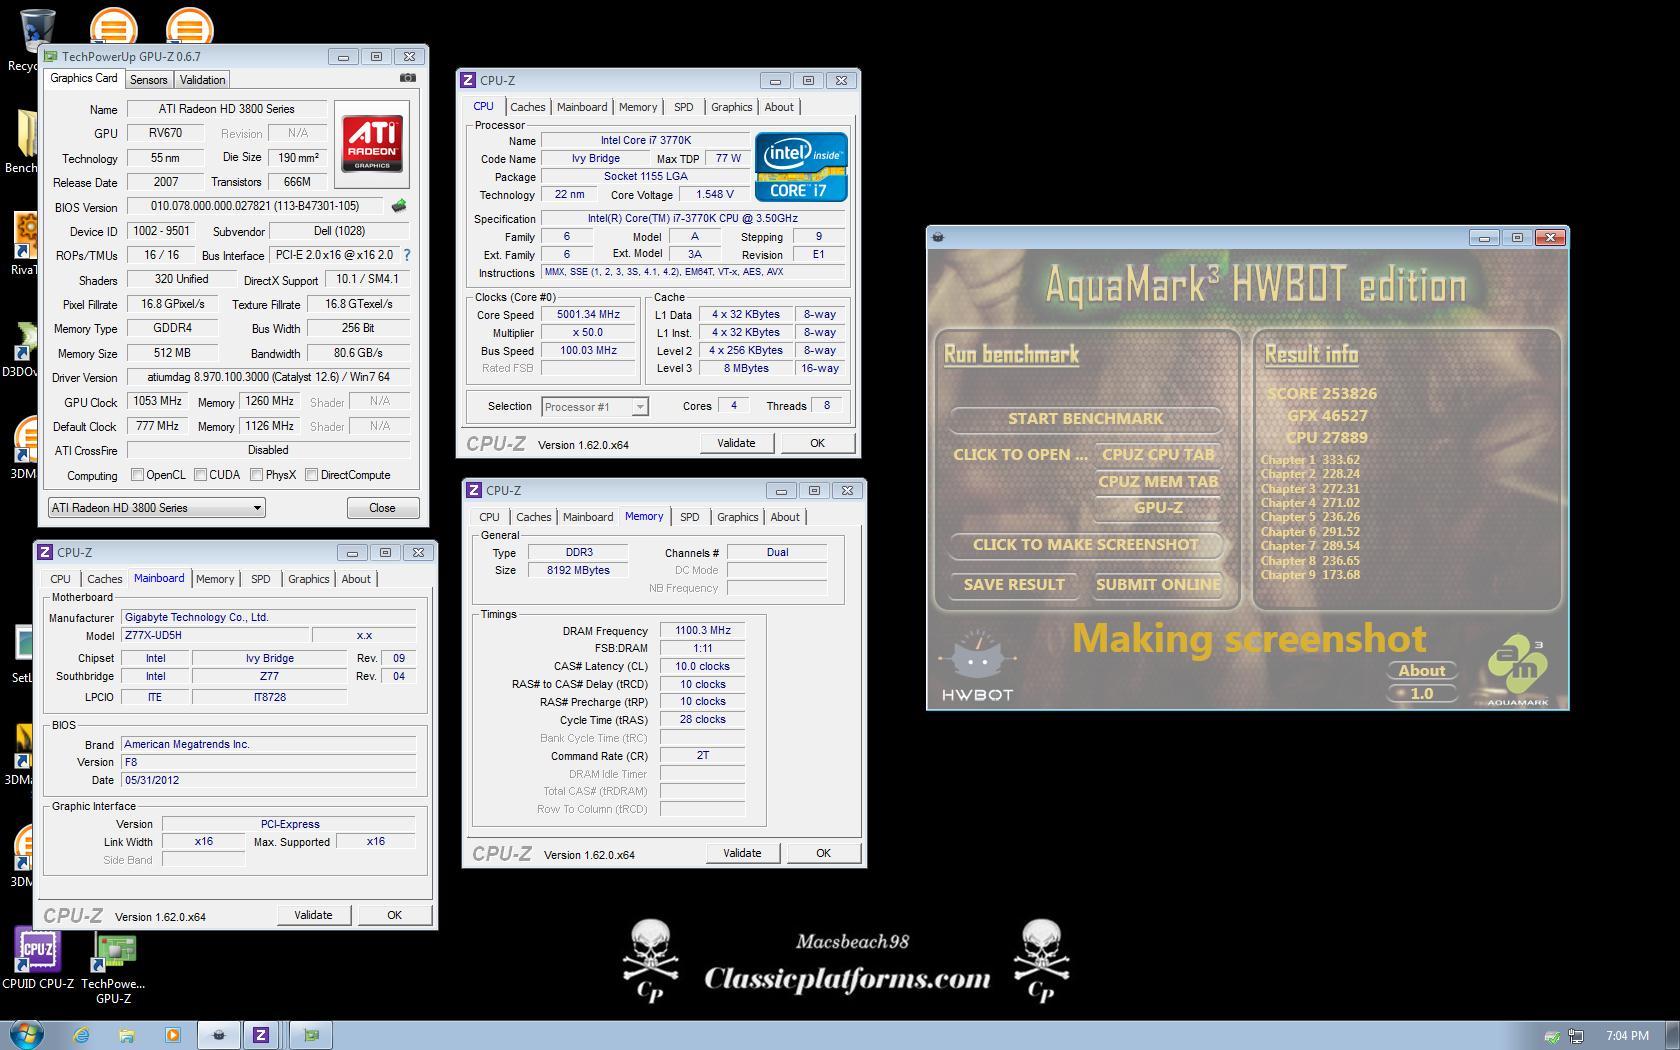Click Validate in the CPU tab window

736,443
